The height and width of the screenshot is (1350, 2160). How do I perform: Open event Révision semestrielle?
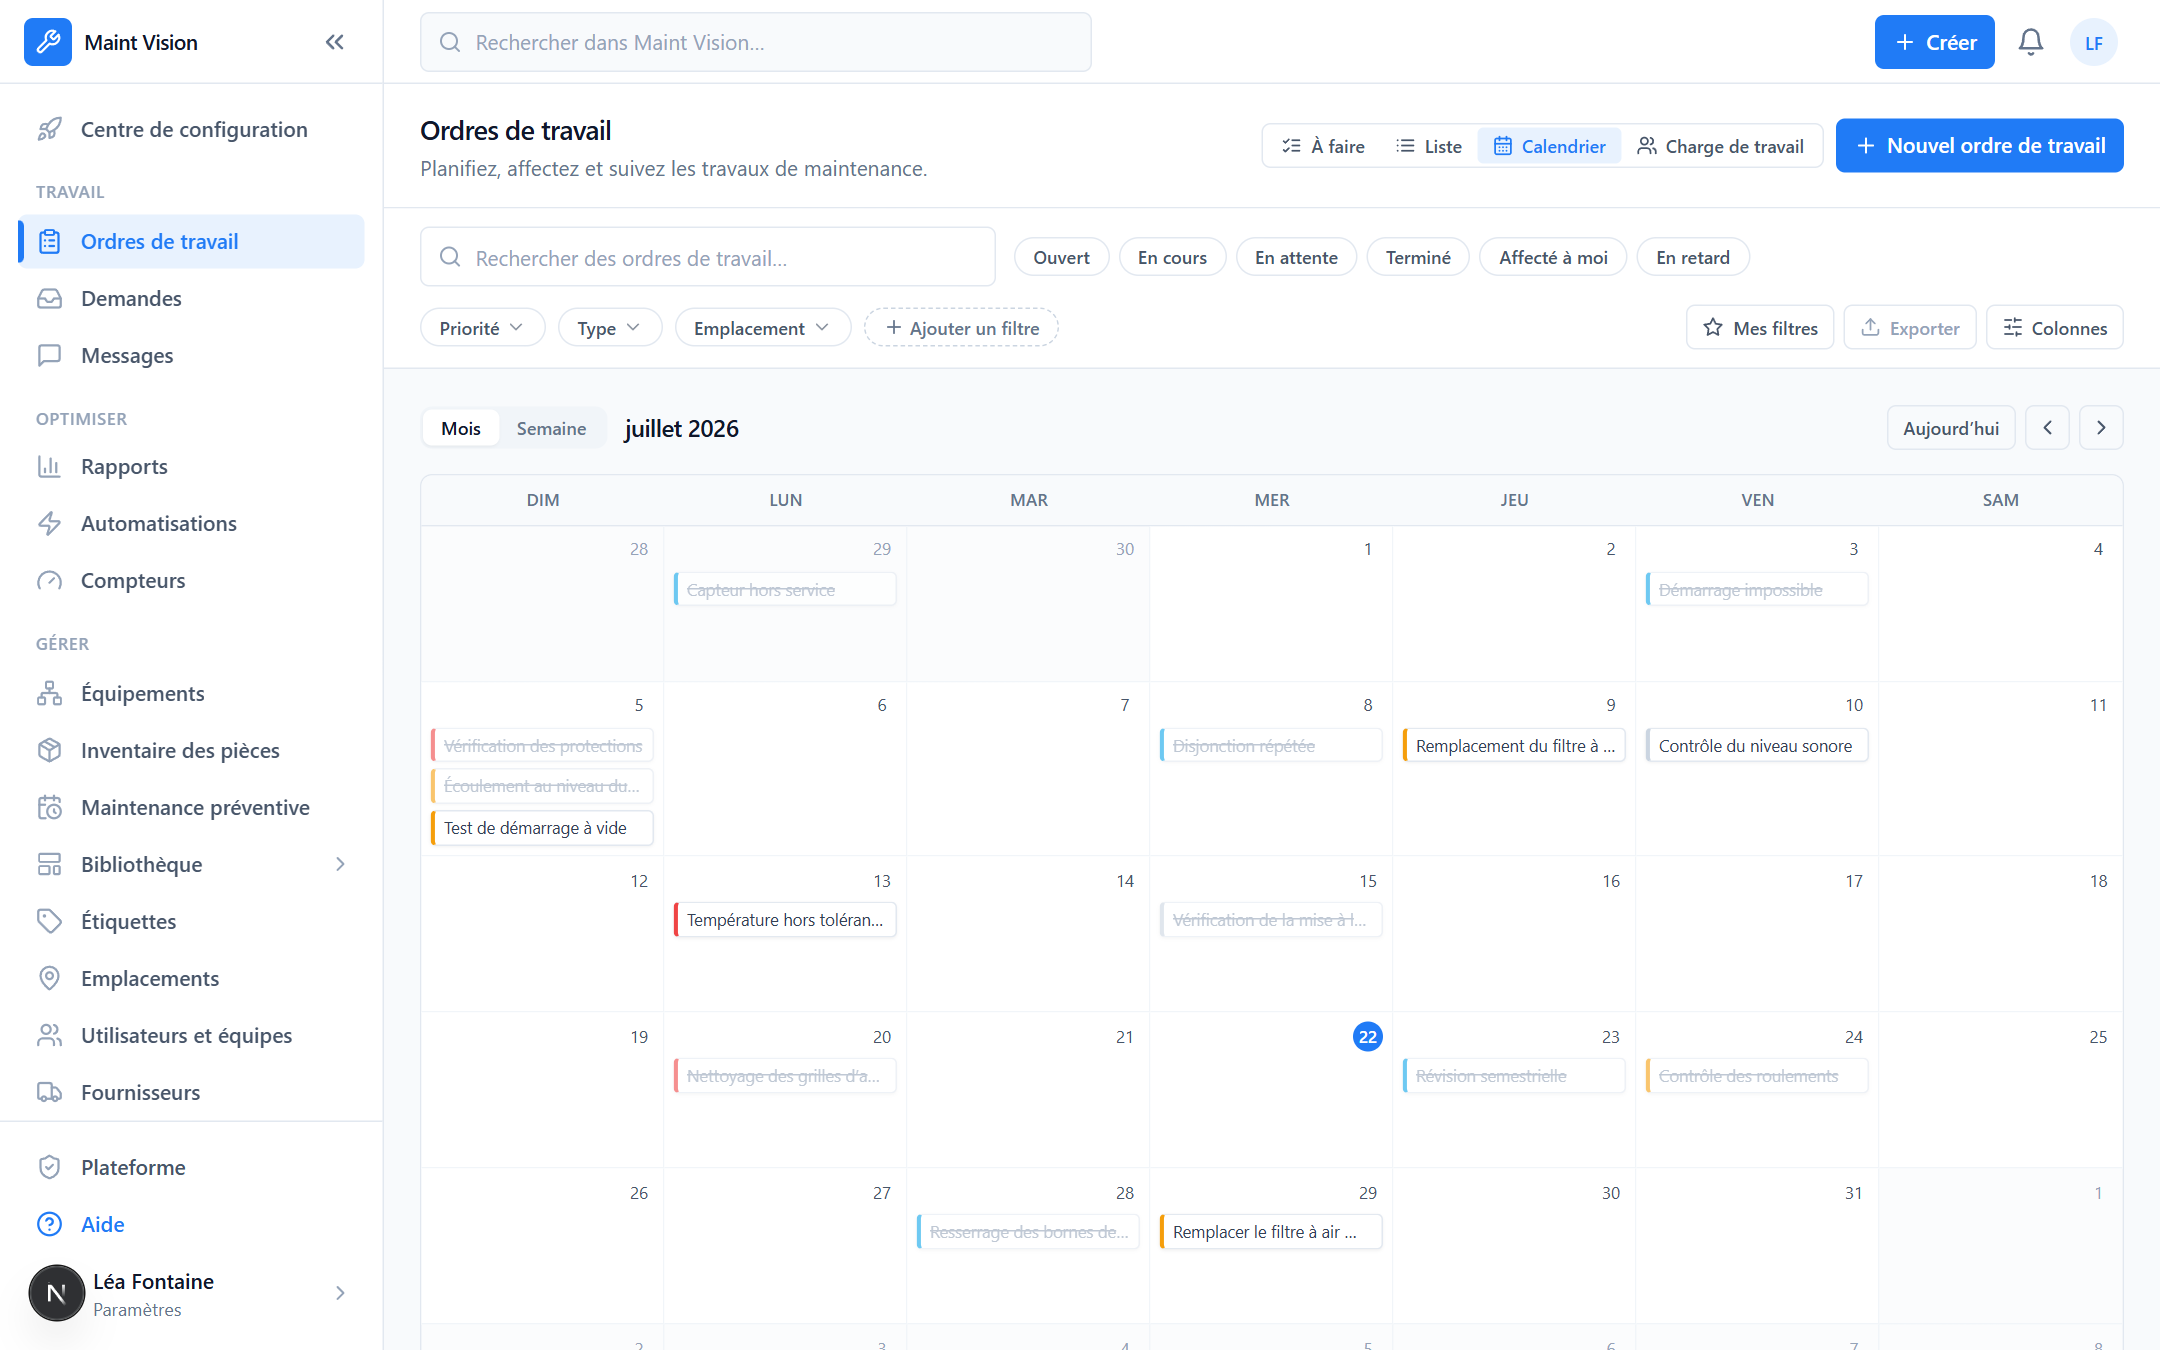click(1514, 1076)
